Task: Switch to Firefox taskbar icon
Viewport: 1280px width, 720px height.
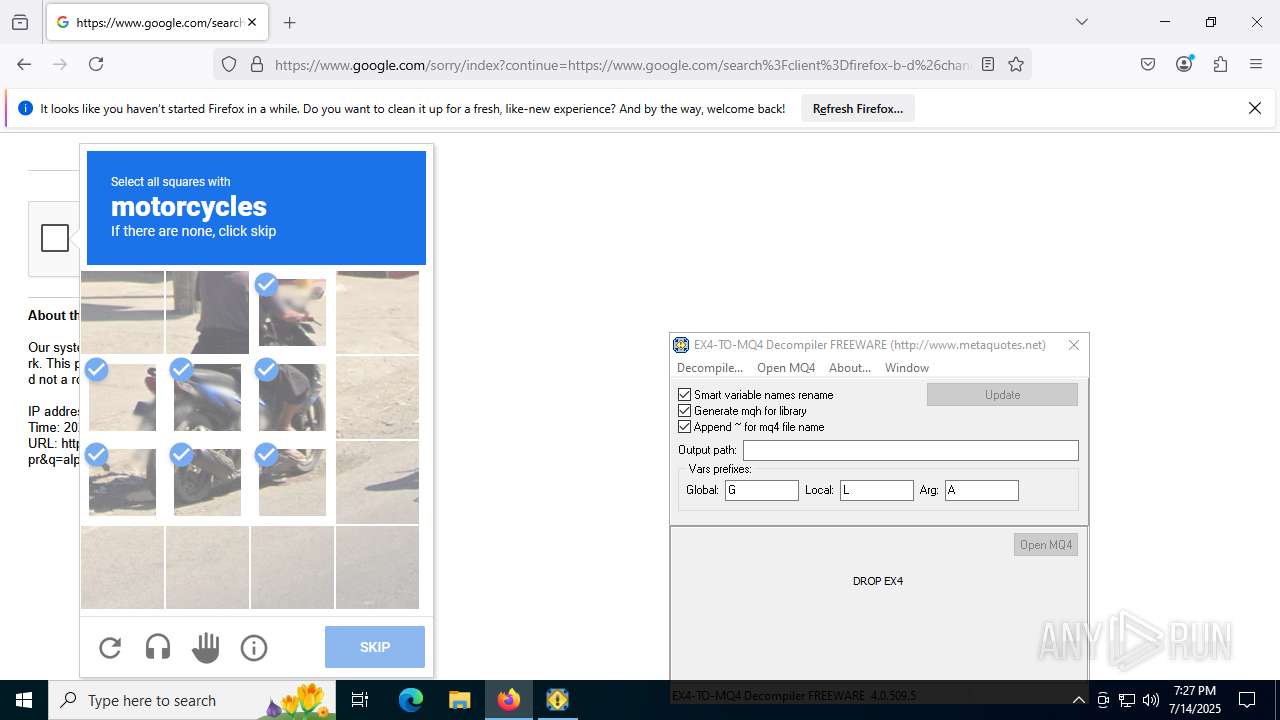Action: tap(509, 700)
